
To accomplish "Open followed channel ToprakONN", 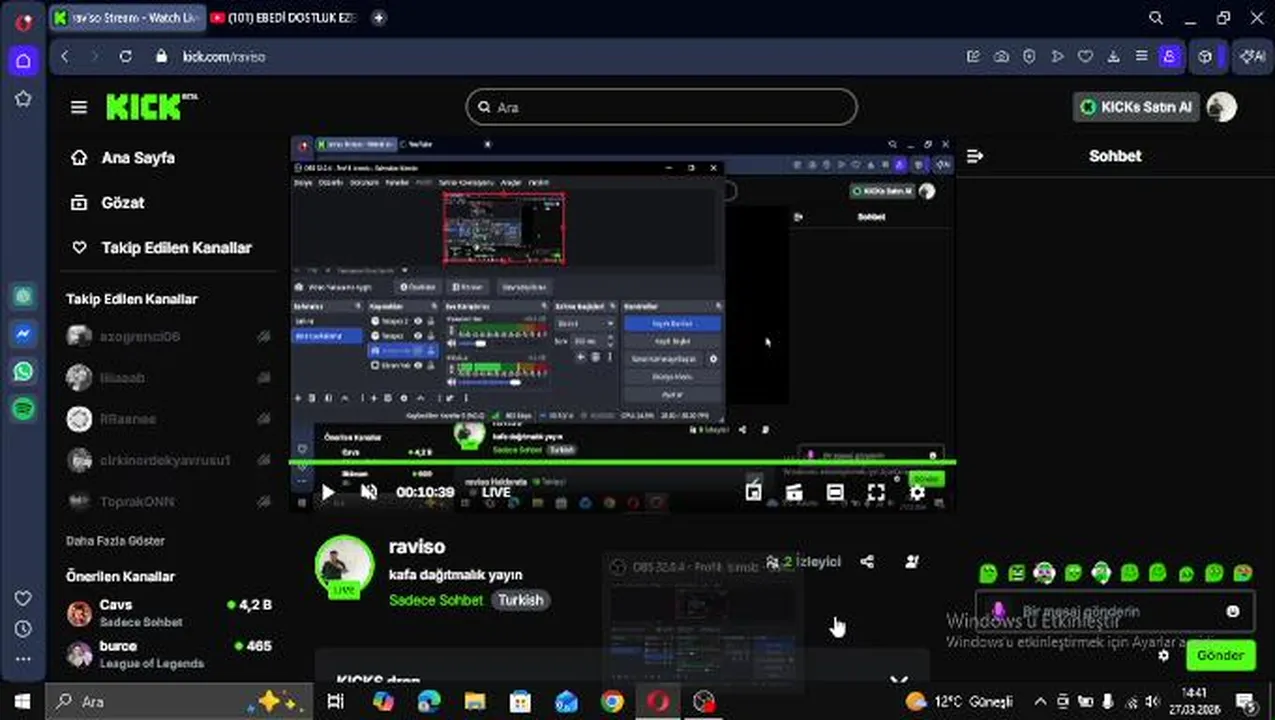I will click(x=168, y=501).
